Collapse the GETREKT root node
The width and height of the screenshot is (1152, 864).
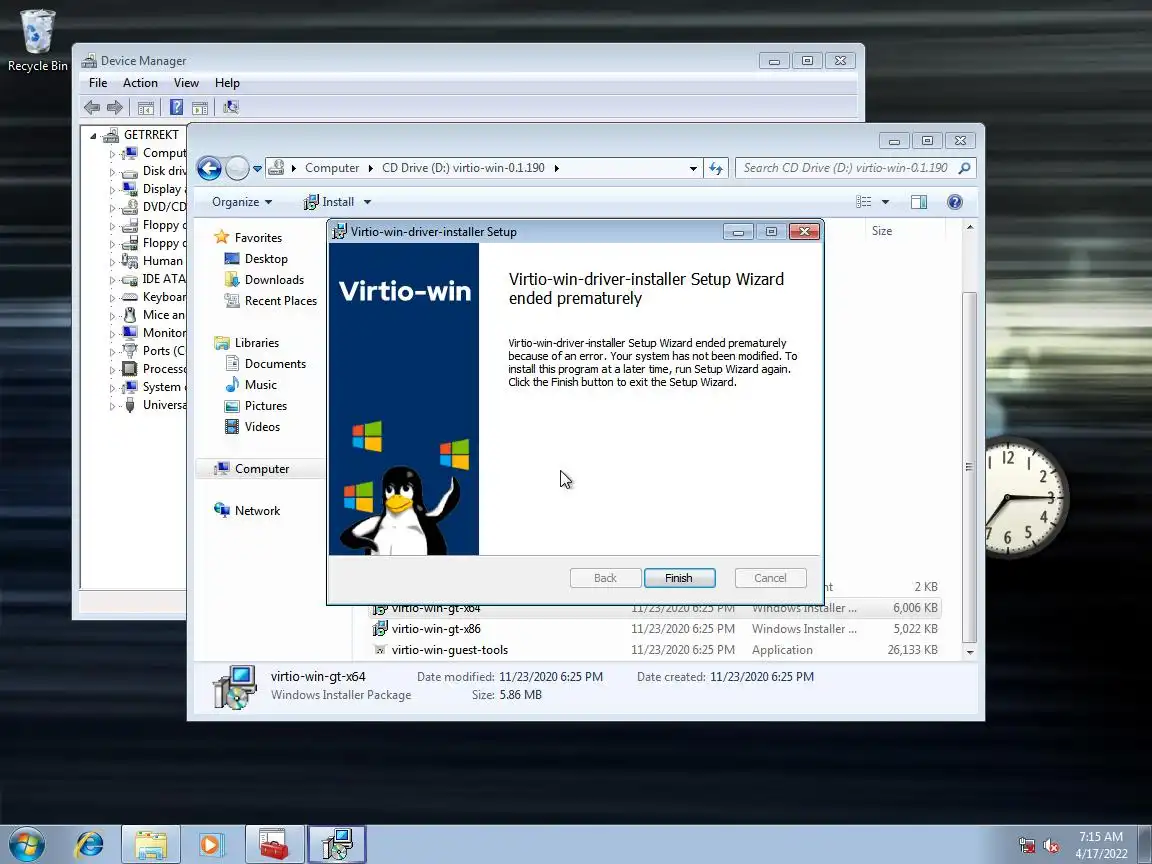tap(93, 135)
